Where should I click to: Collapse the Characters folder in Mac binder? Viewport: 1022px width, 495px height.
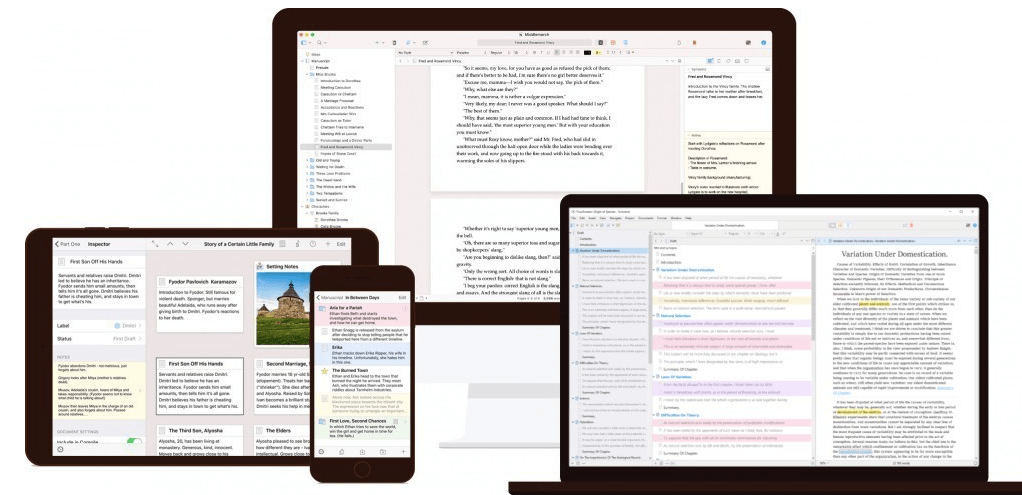coord(303,206)
